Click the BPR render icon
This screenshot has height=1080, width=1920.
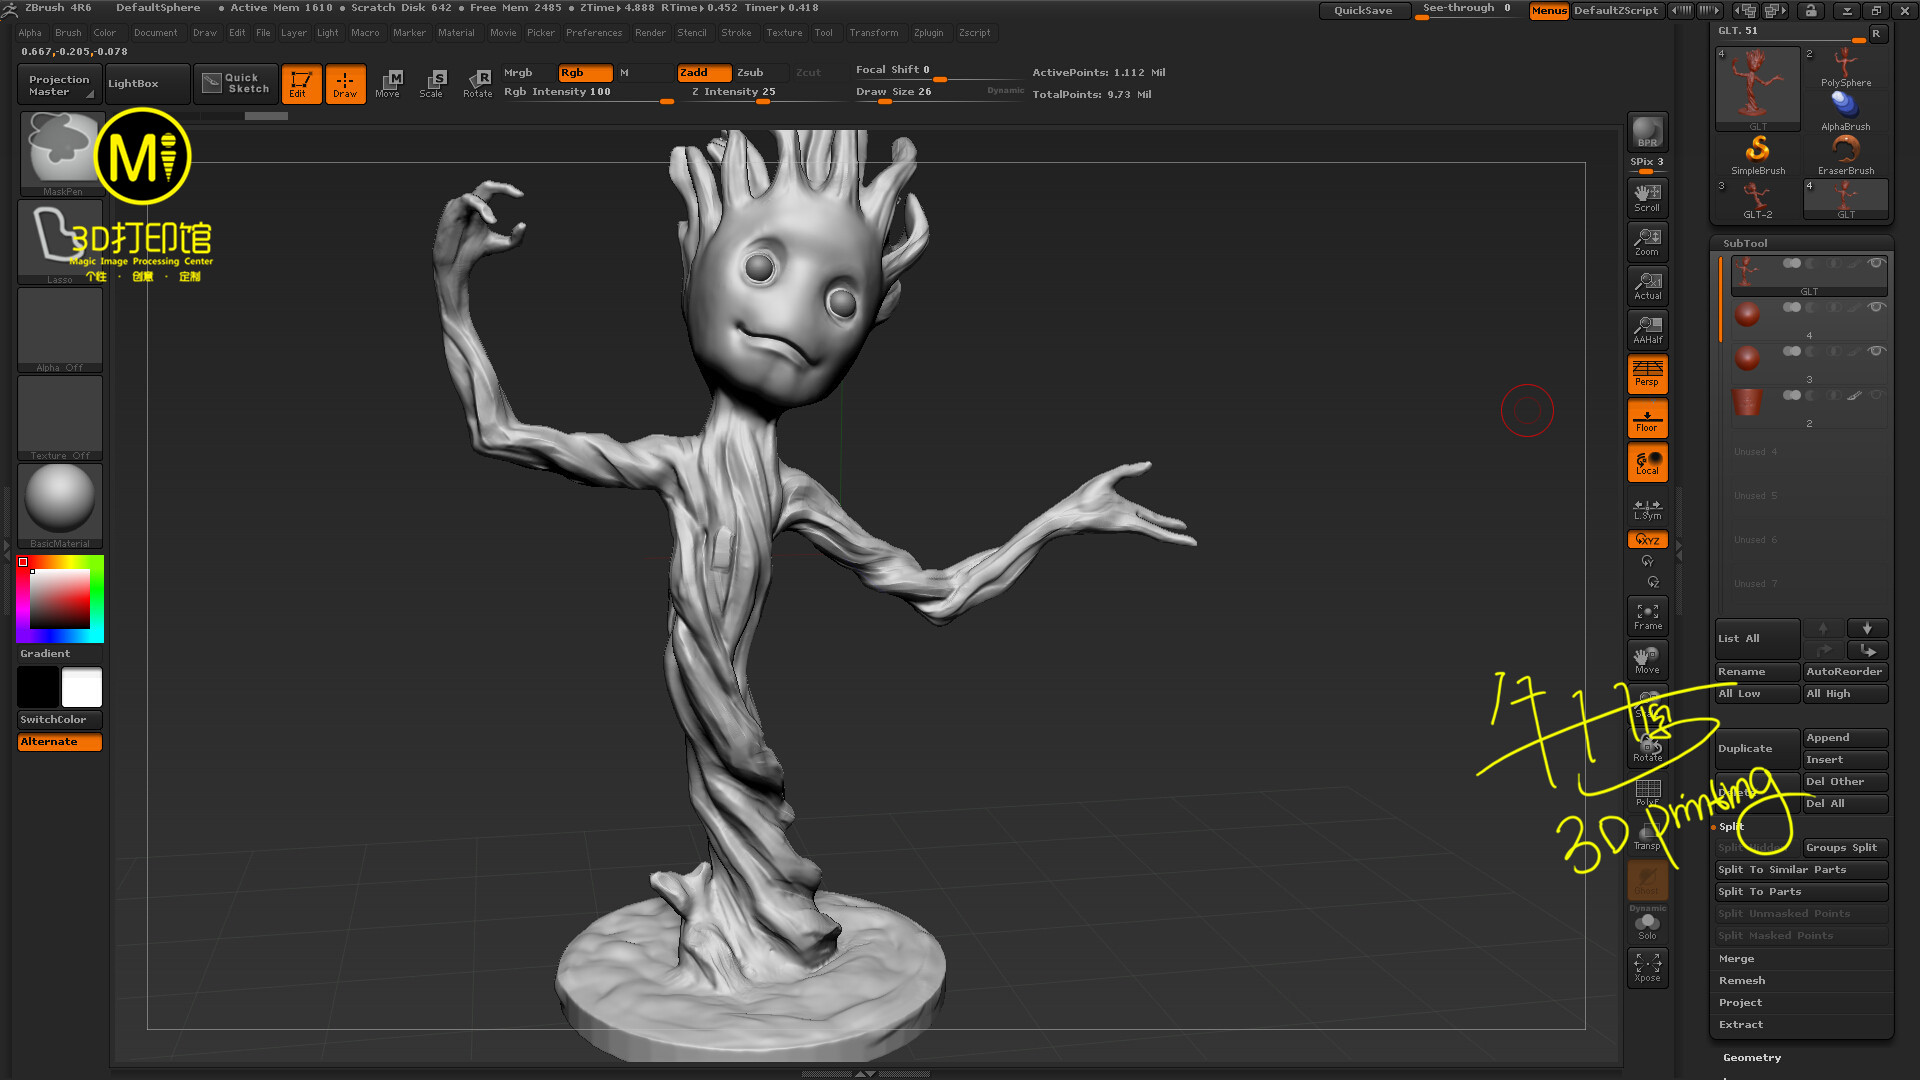[1647, 131]
